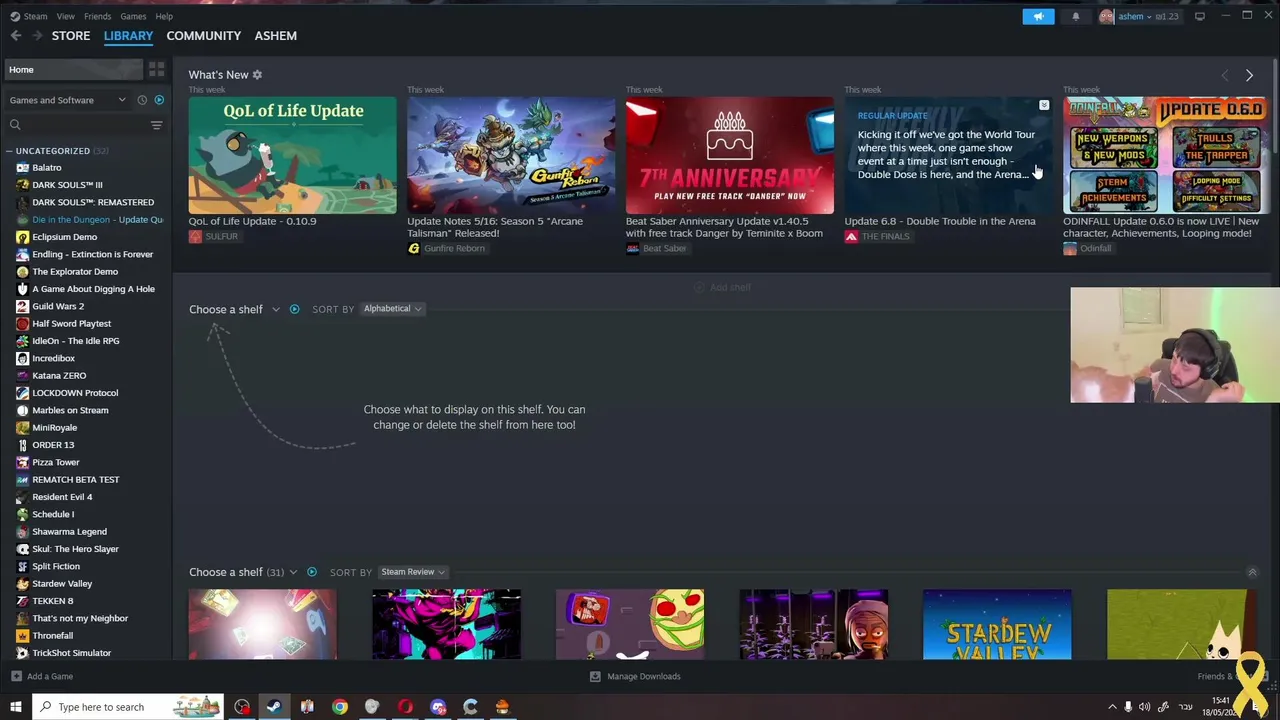
Task: Open Windows Start menu
Action: tap(16, 707)
